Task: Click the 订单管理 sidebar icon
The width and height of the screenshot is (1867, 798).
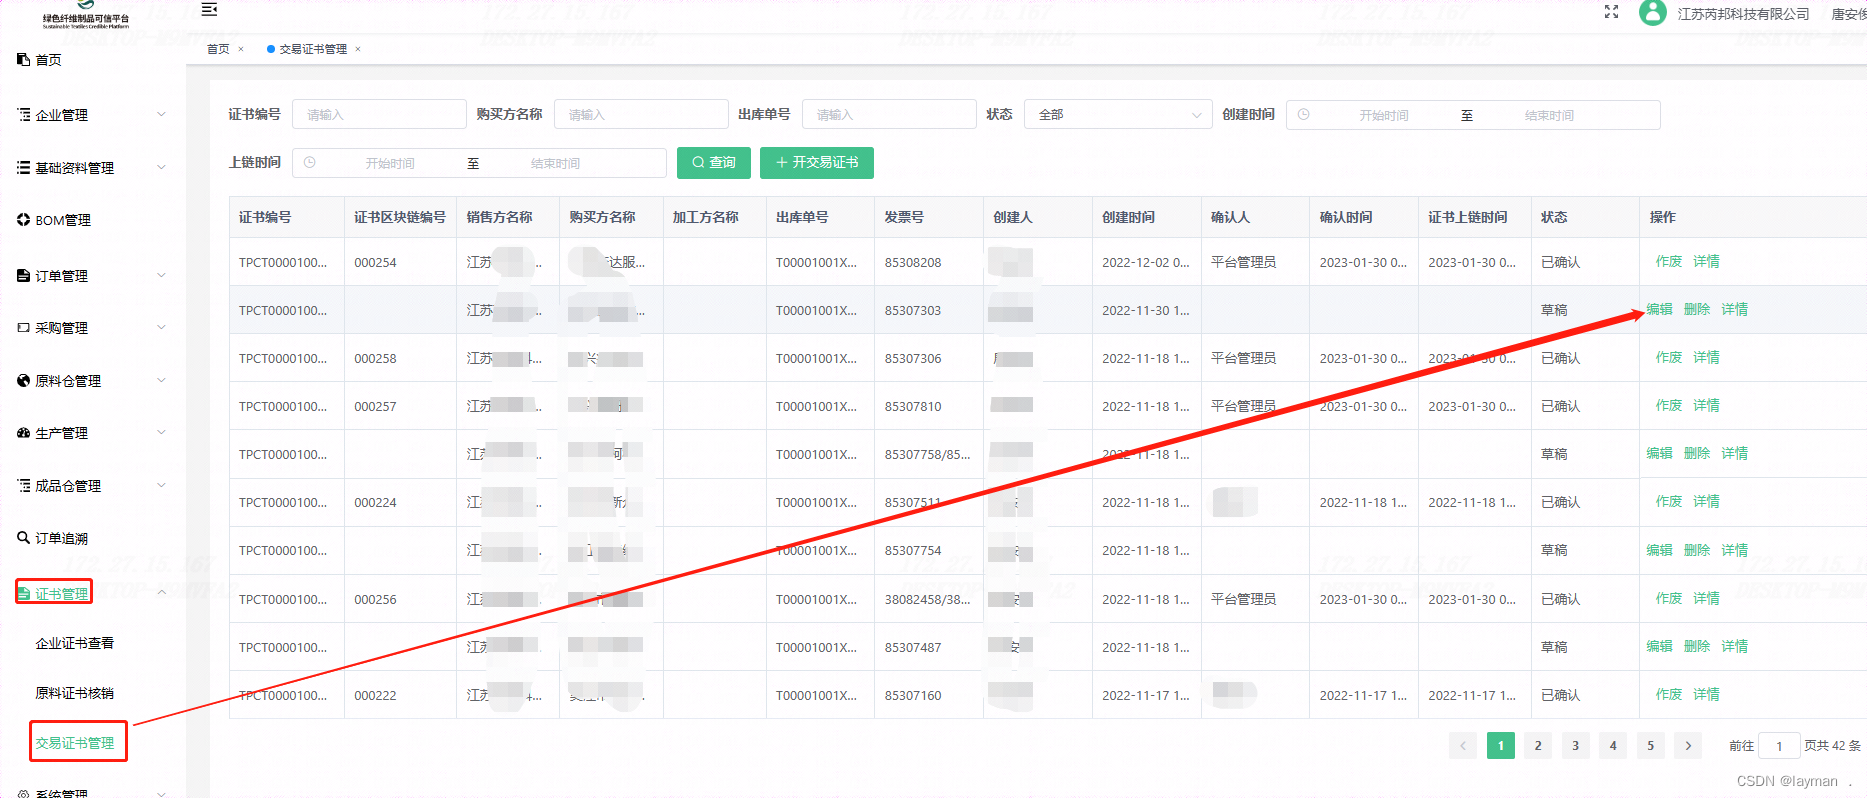Action: pos(24,276)
